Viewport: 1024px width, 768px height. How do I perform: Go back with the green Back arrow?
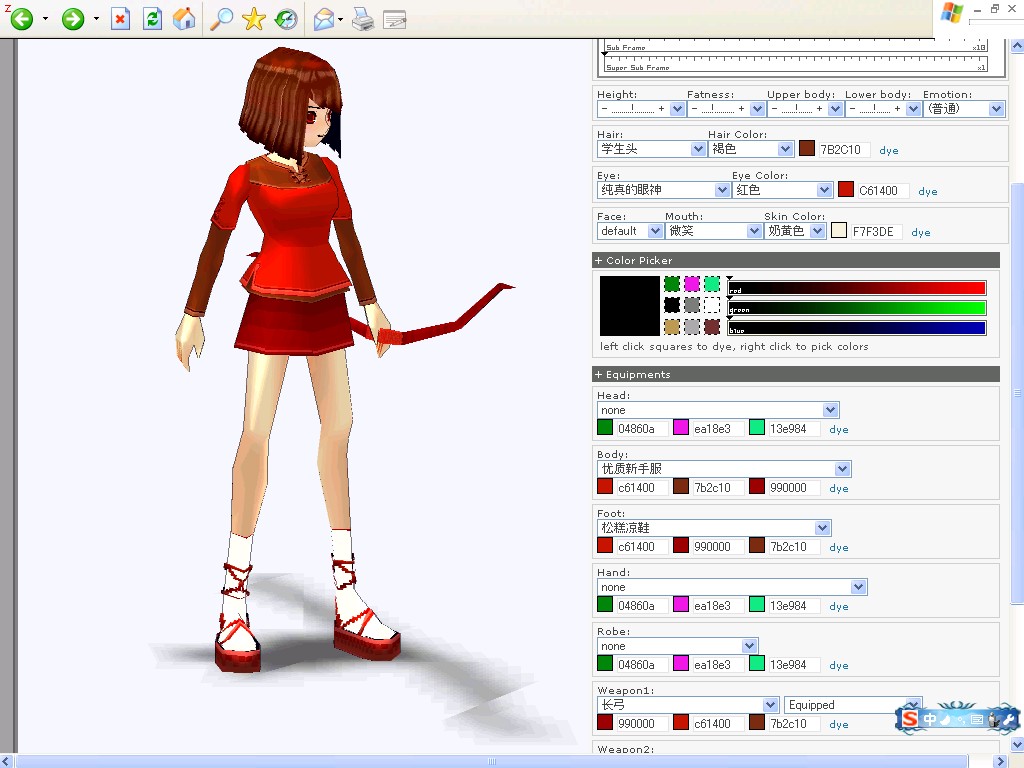pos(22,18)
